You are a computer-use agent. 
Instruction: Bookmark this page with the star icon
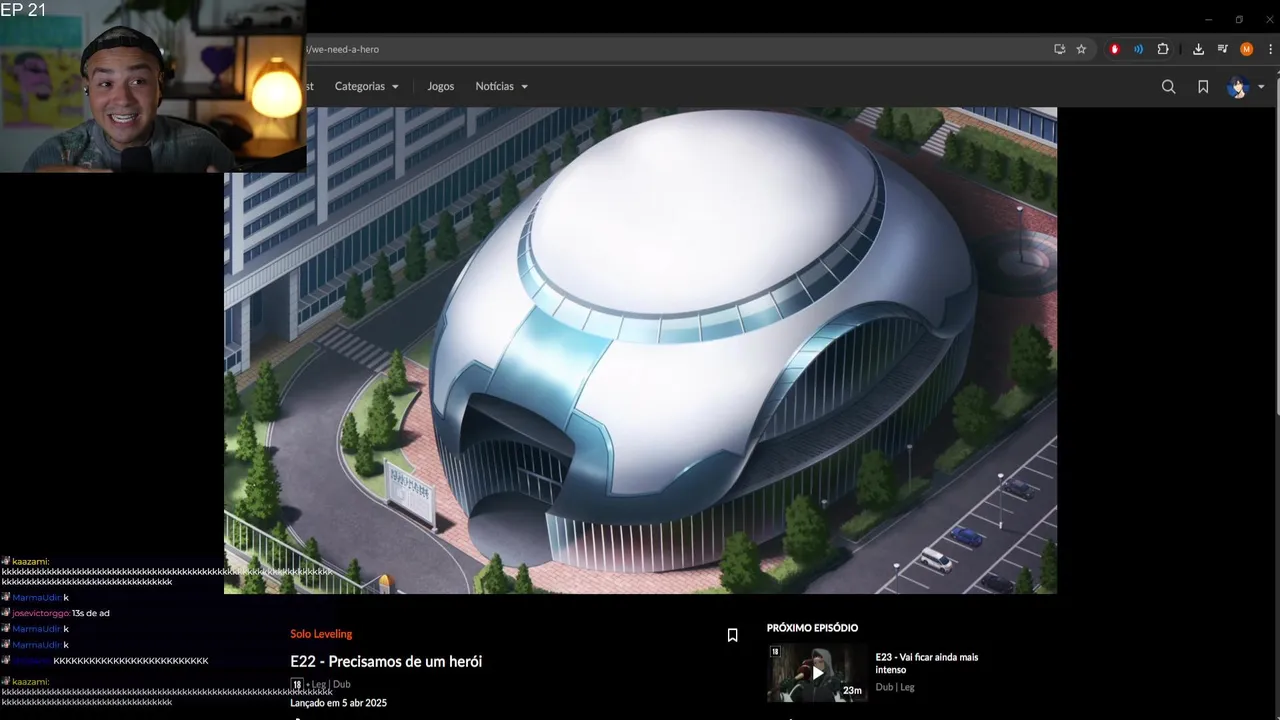click(1081, 49)
